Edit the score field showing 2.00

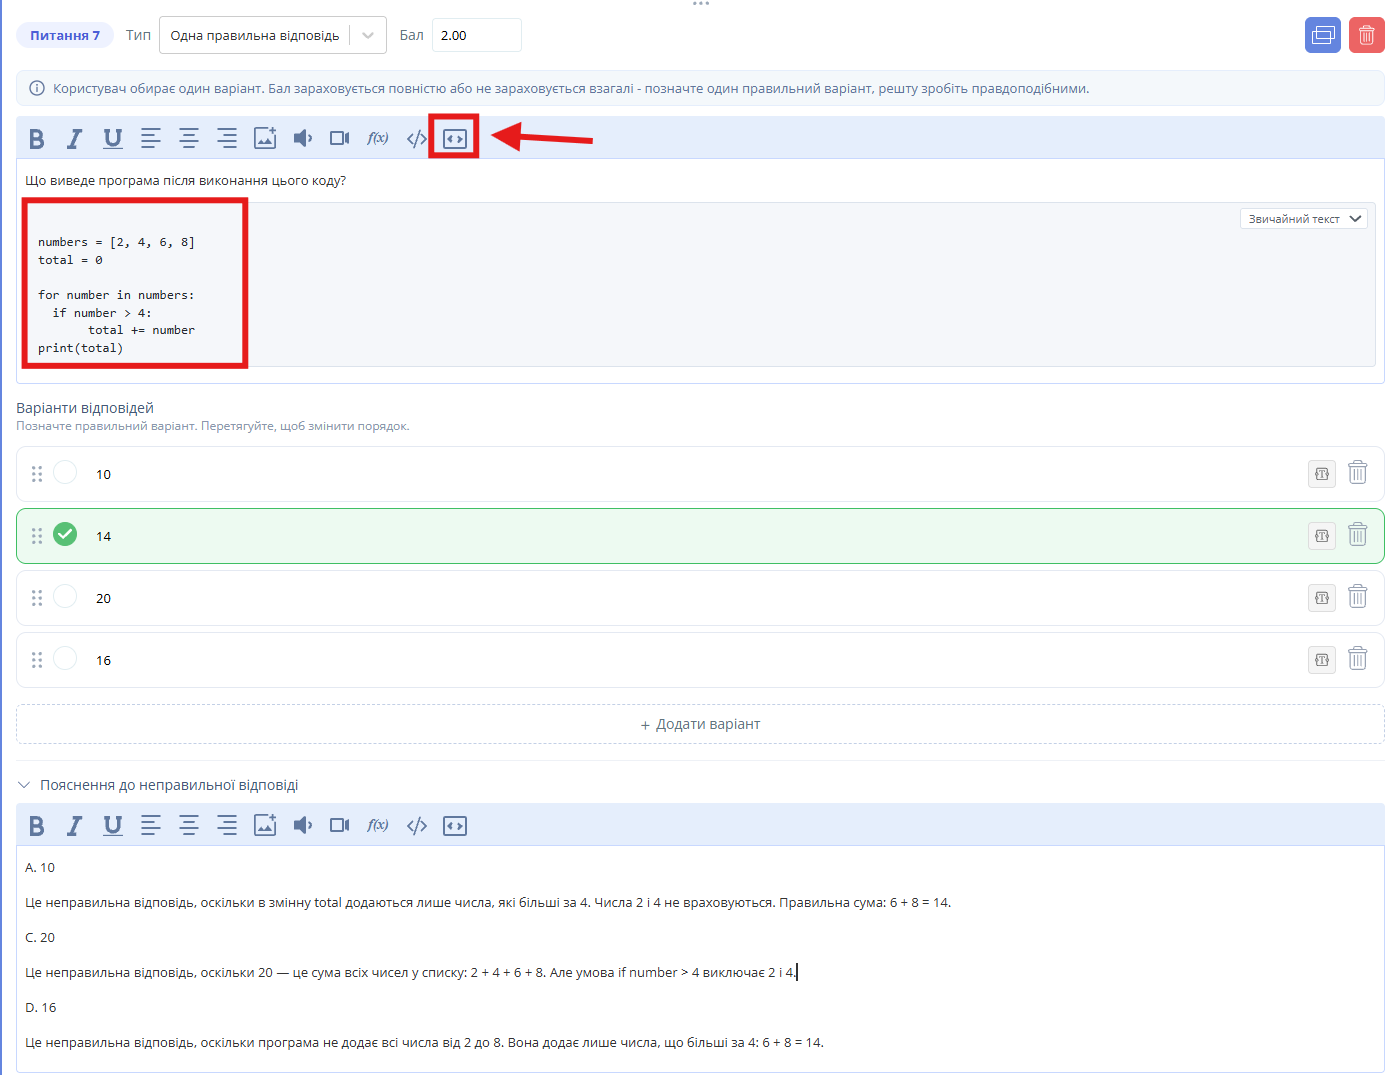click(476, 35)
